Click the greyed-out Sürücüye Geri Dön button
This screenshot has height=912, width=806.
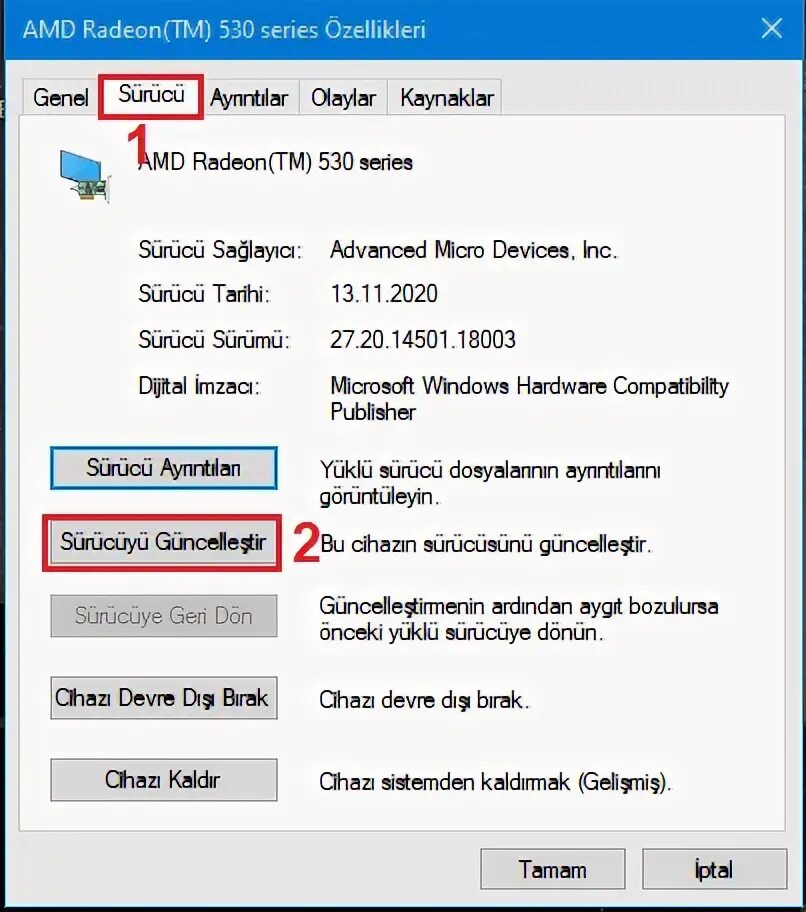coord(163,616)
